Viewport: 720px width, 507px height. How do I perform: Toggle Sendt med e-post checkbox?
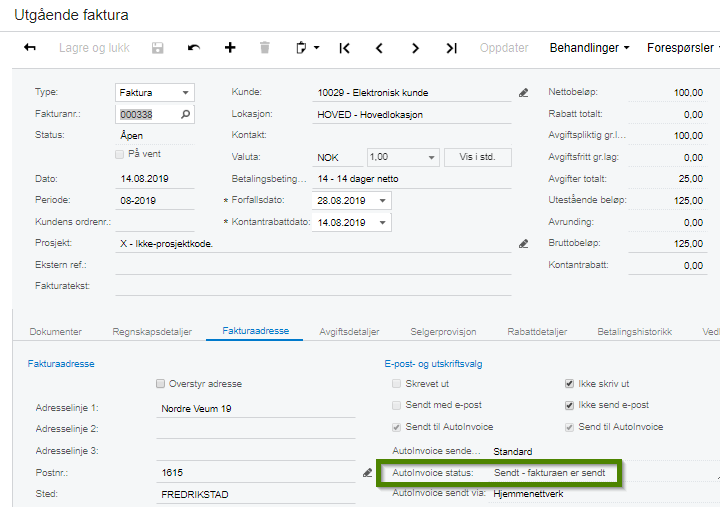pos(396,405)
